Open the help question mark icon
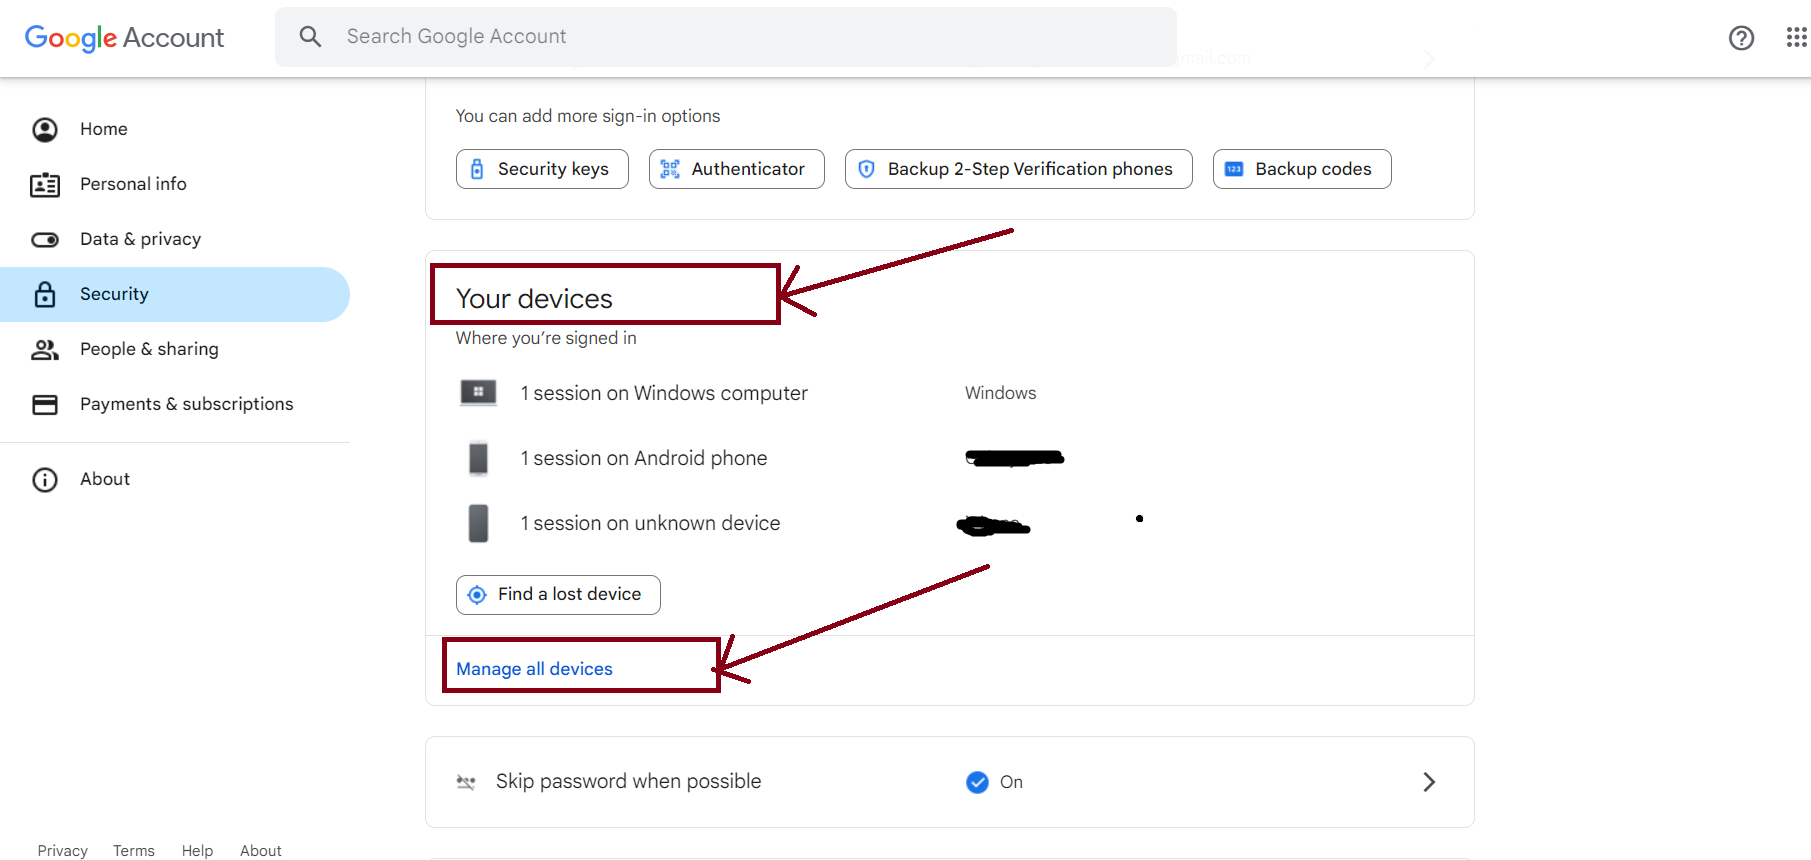This screenshot has width=1811, height=860. tap(1741, 38)
